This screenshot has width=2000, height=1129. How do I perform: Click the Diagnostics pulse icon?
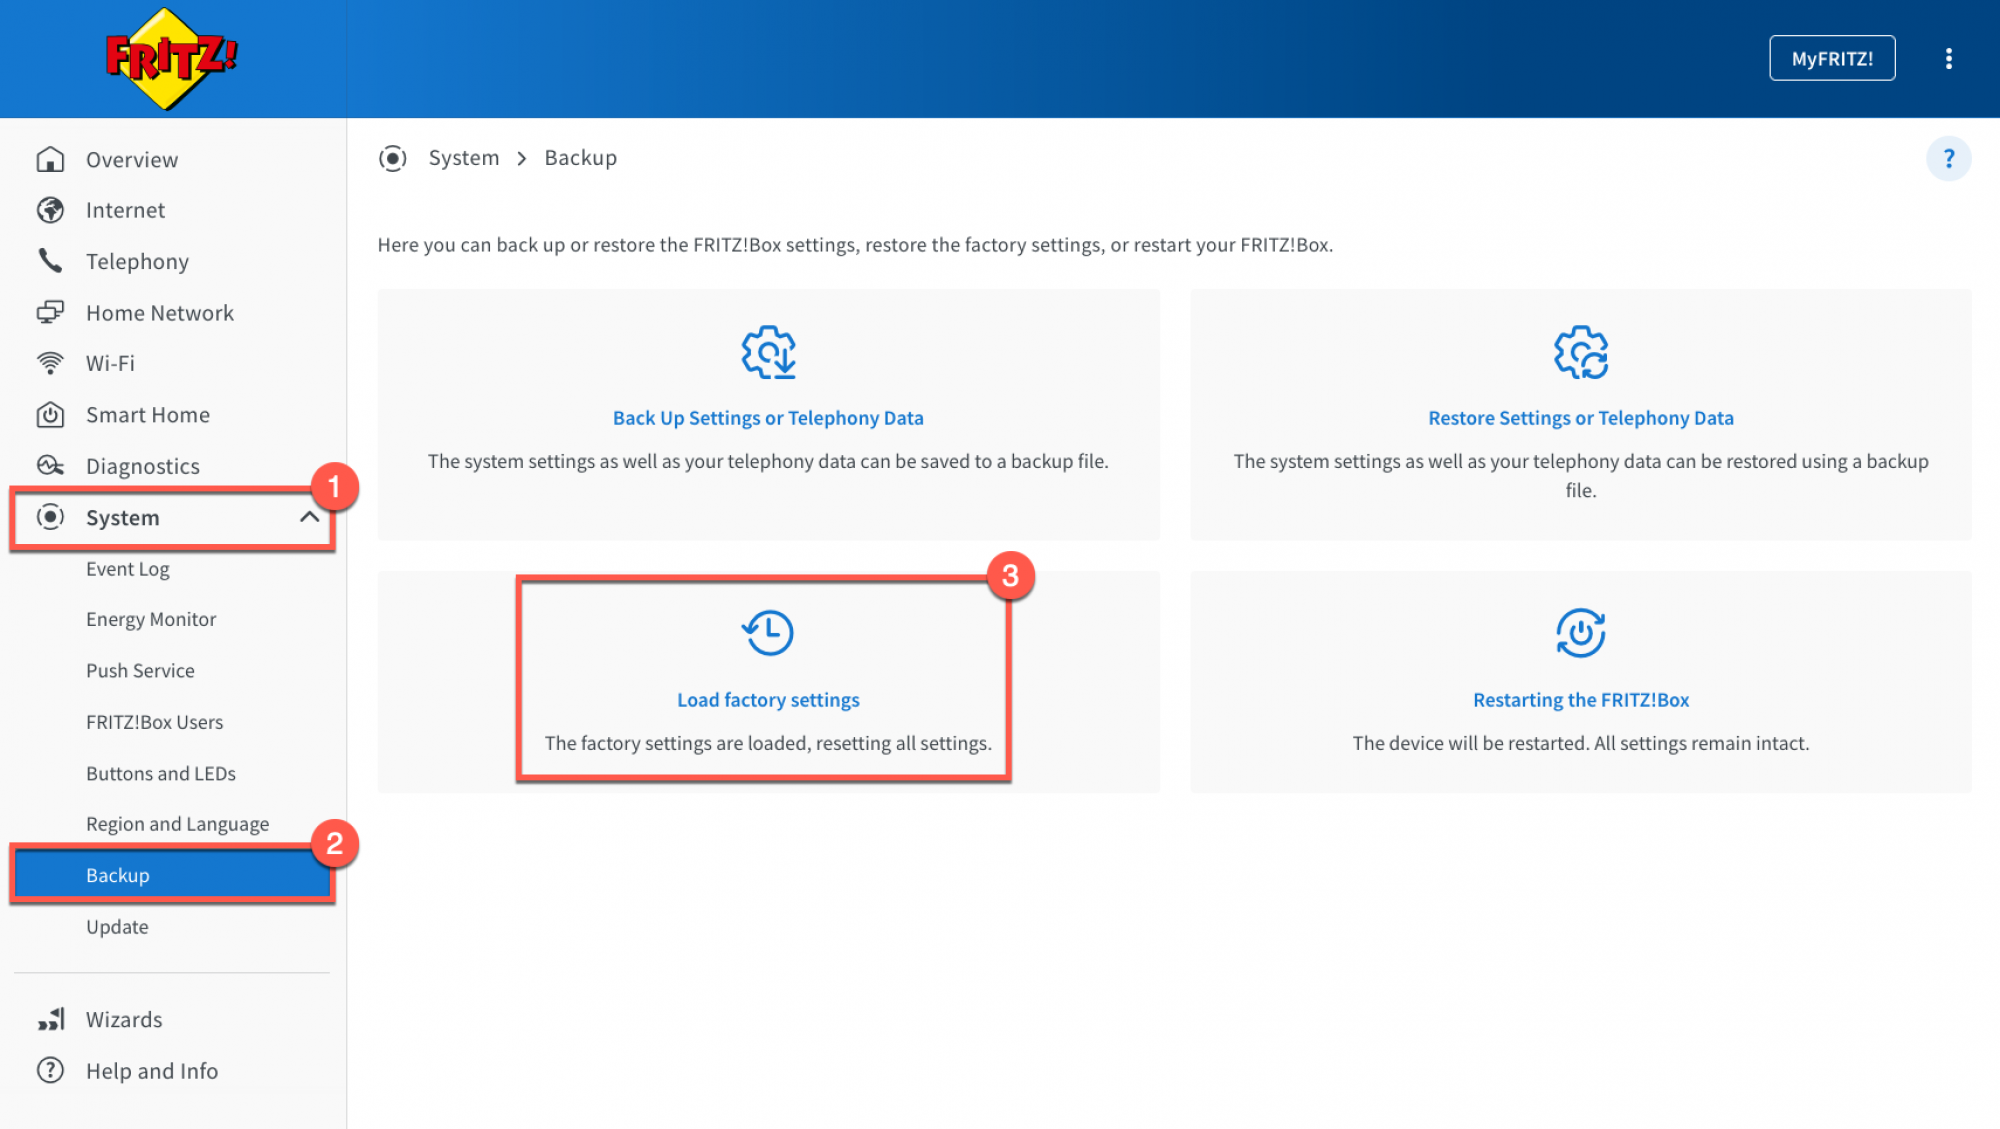tap(50, 465)
